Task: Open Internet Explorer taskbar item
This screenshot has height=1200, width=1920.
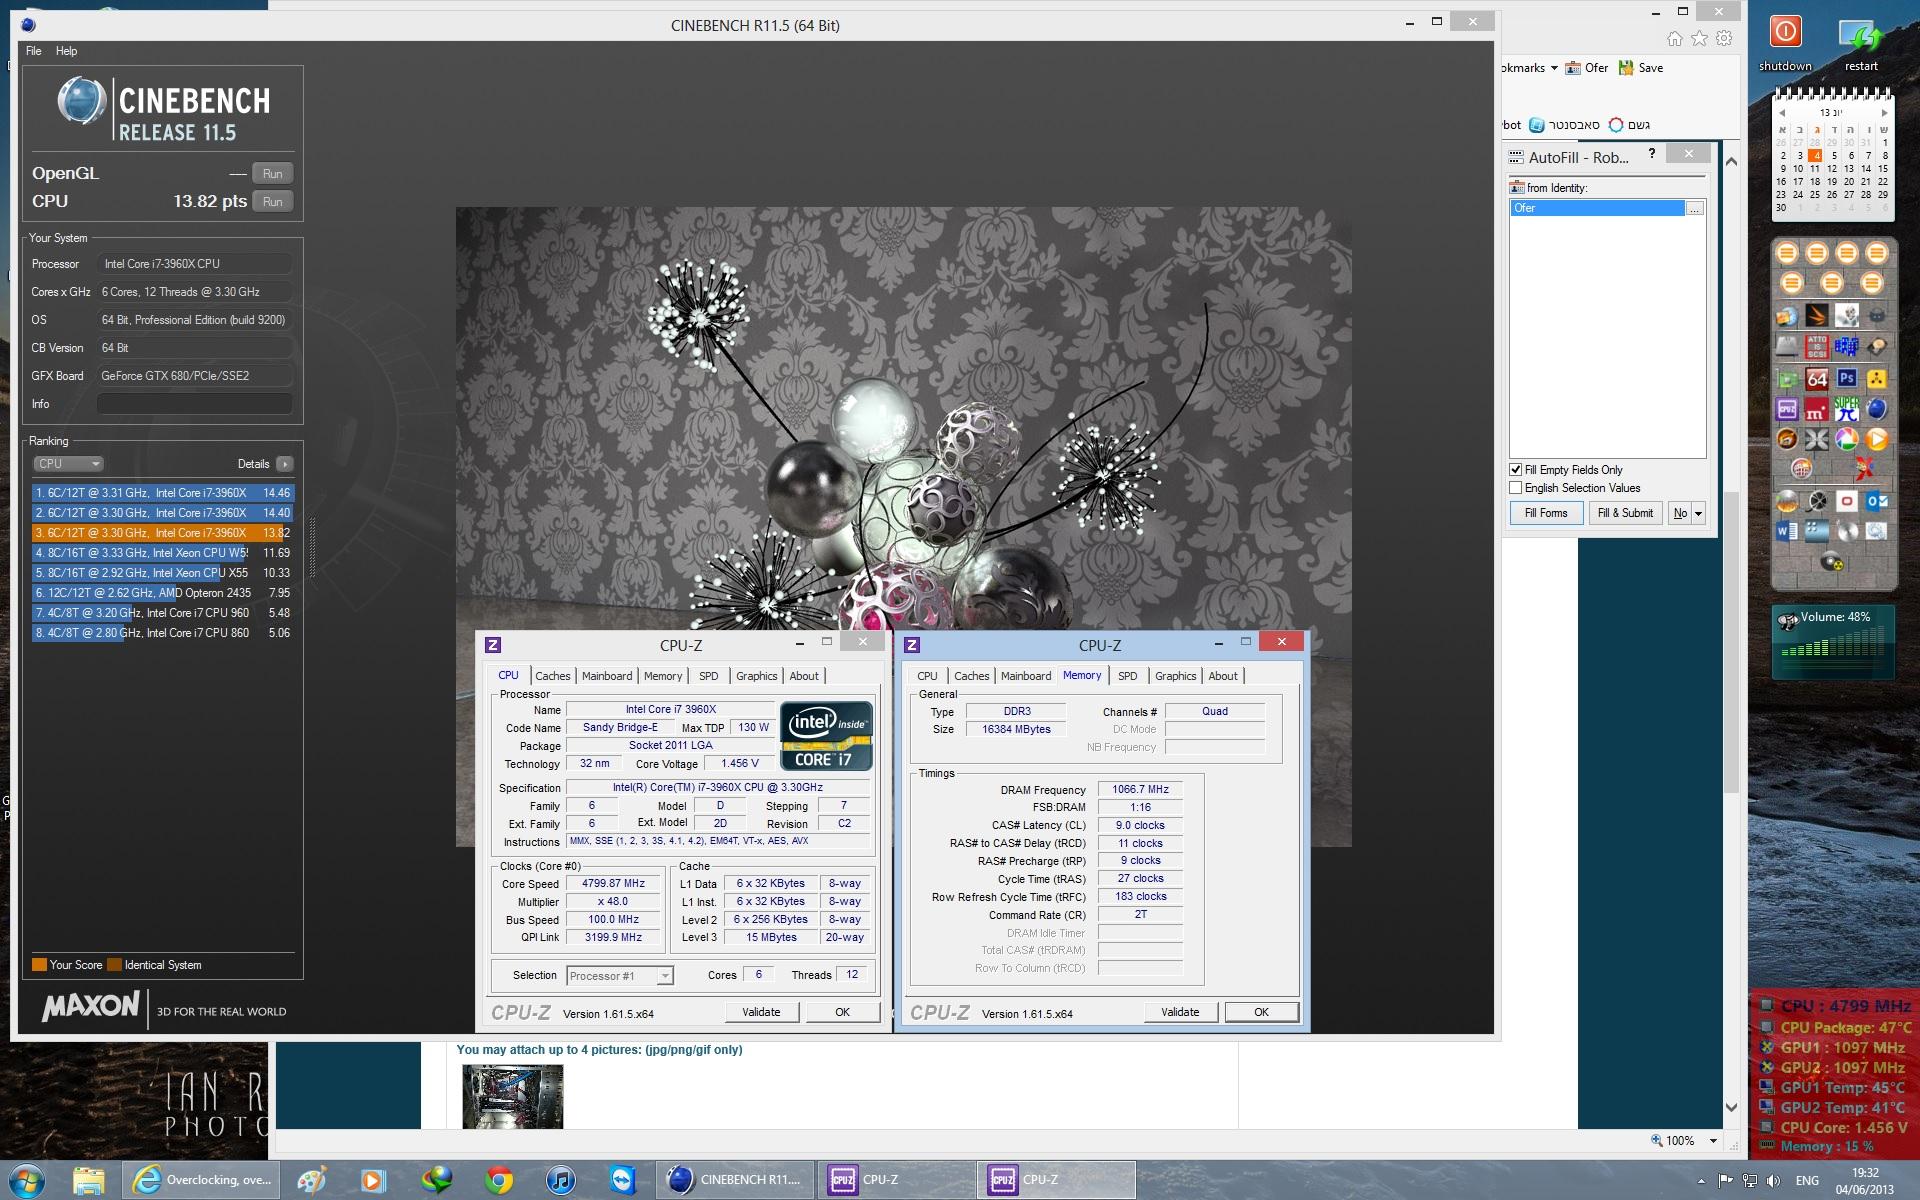Action: pyautogui.click(x=202, y=1180)
